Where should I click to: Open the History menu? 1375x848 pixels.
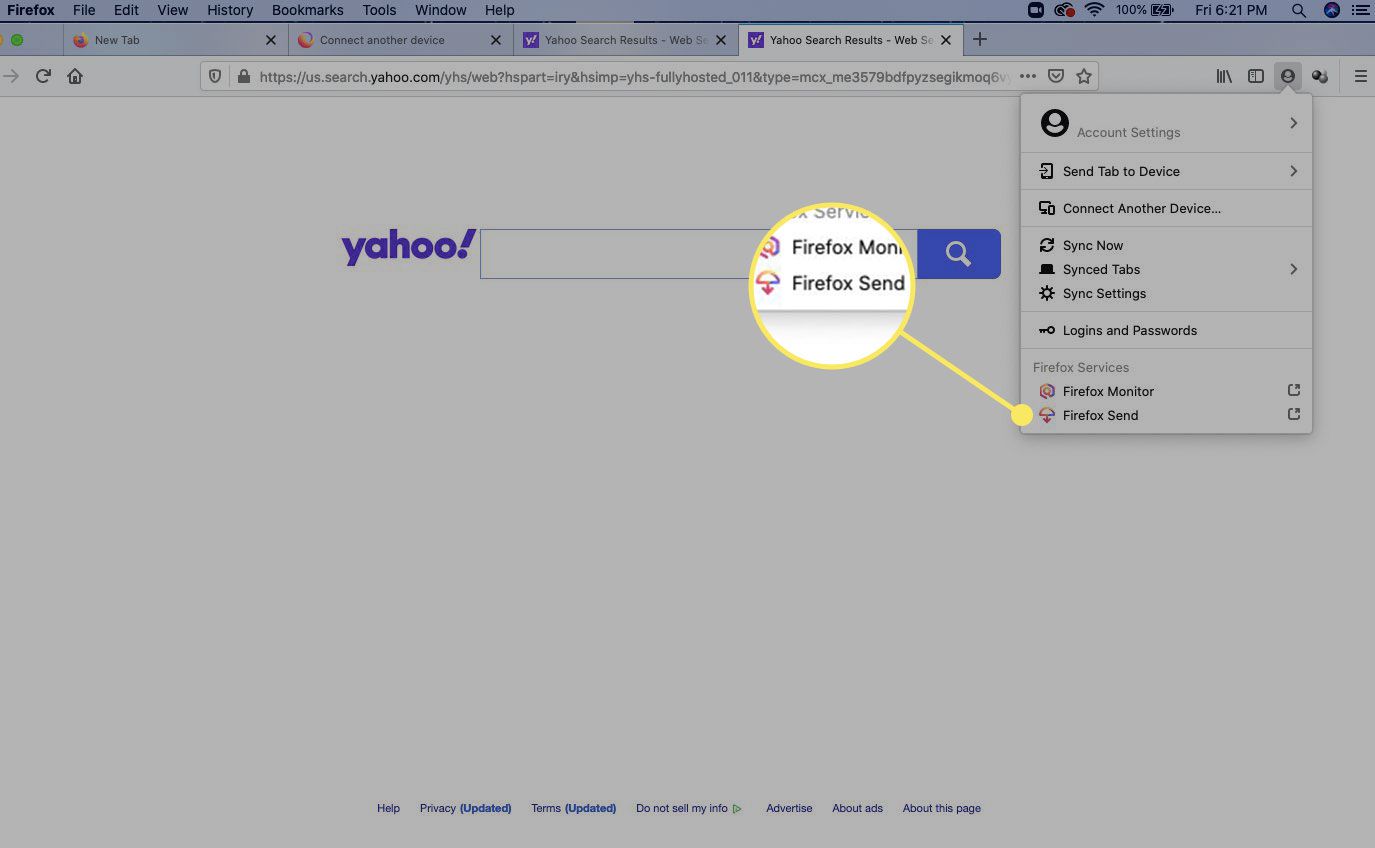pos(230,10)
